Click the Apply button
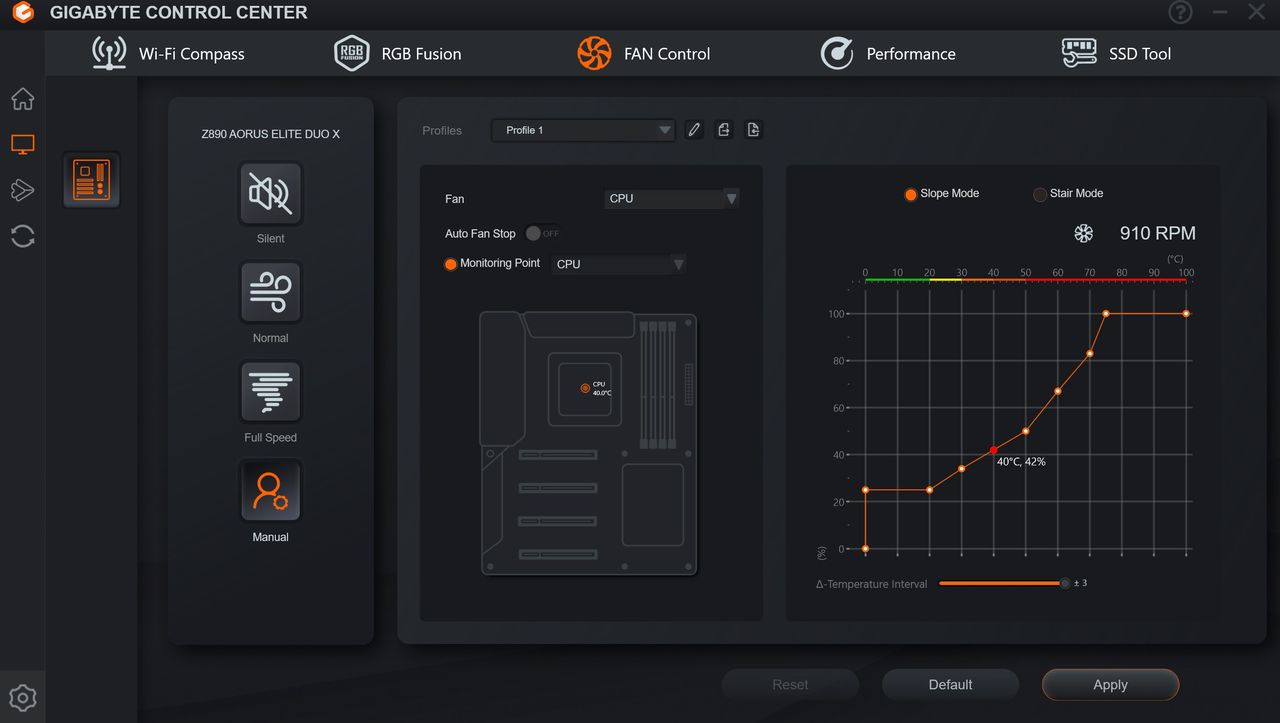Image resolution: width=1280 pixels, height=723 pixels. (x=1110, y=685)
